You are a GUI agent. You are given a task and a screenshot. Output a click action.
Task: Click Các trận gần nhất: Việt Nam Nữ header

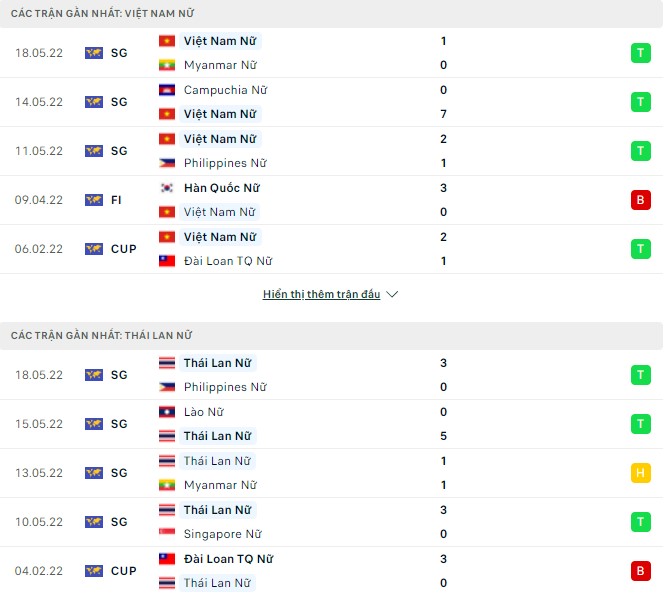click(103, 13)
